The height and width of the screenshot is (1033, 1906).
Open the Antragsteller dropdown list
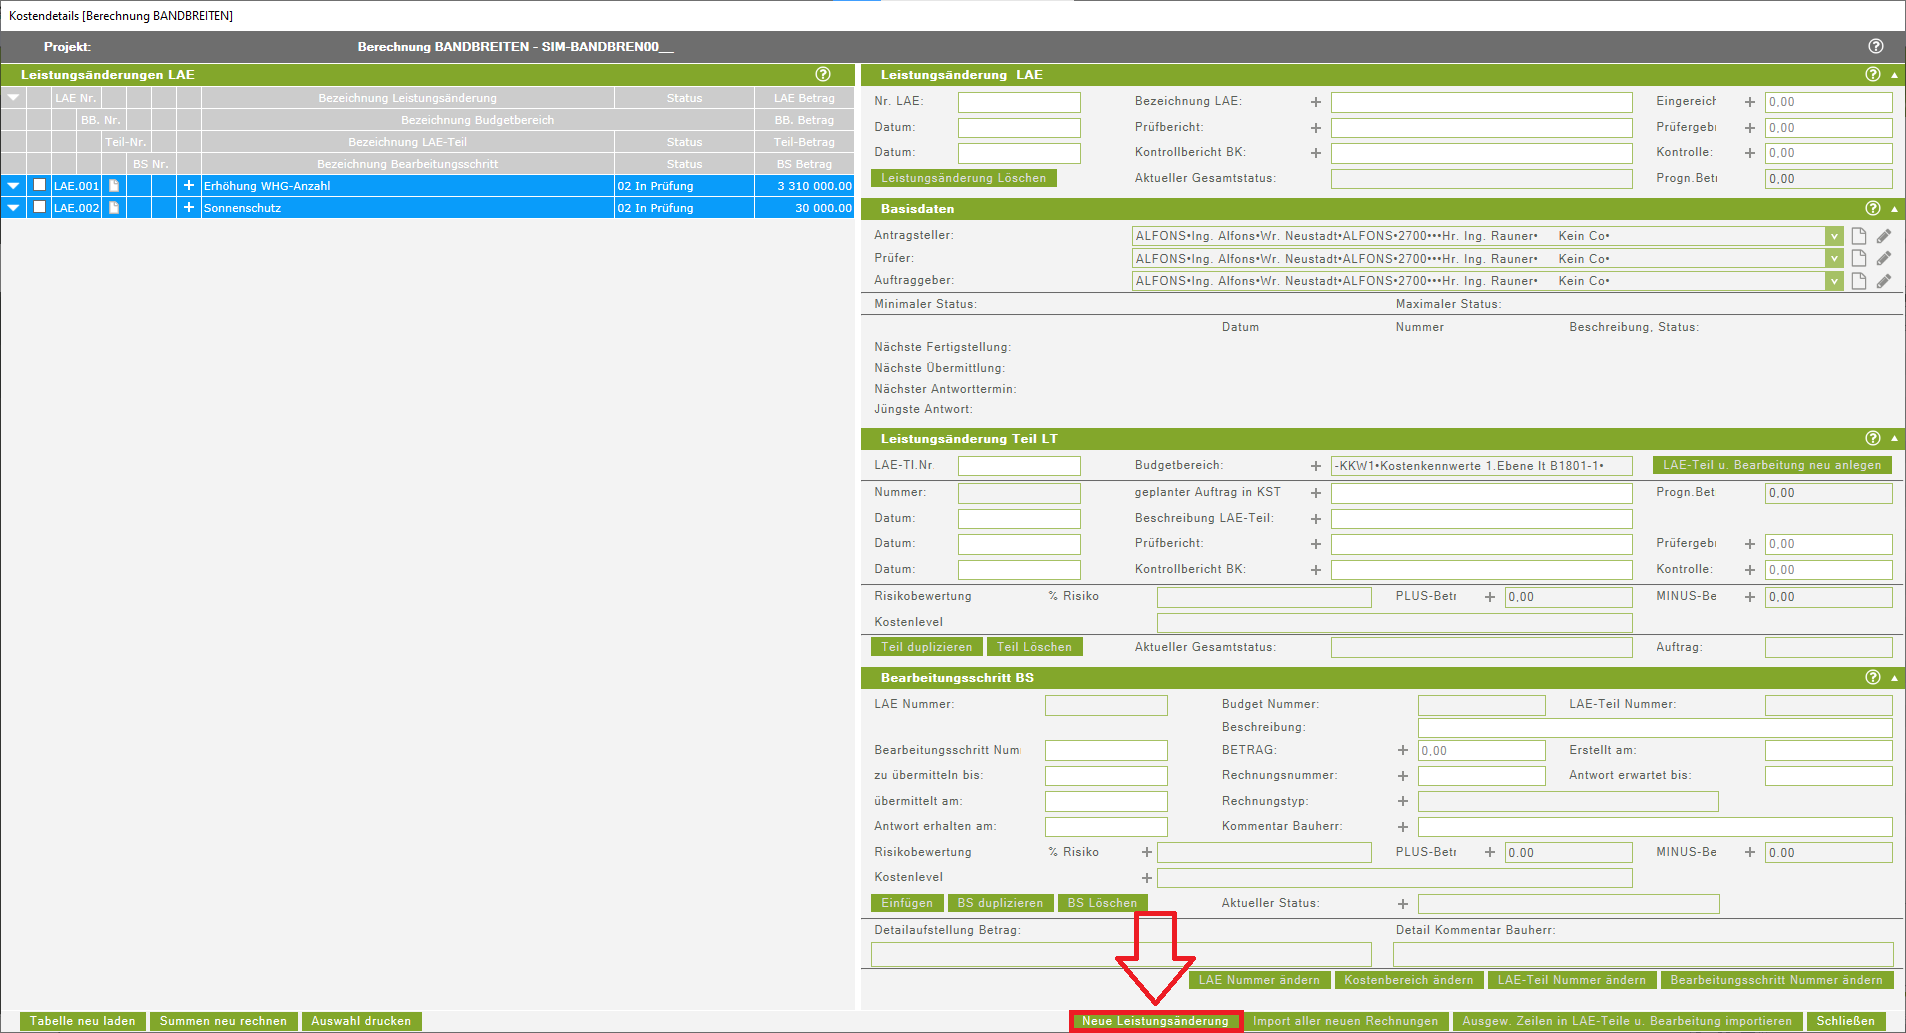click(x=1833, y=236)
